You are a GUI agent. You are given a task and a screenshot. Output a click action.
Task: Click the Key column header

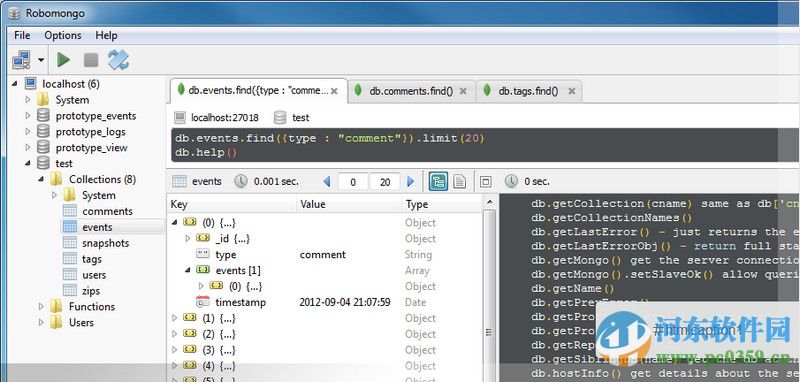tap(232, 204)
